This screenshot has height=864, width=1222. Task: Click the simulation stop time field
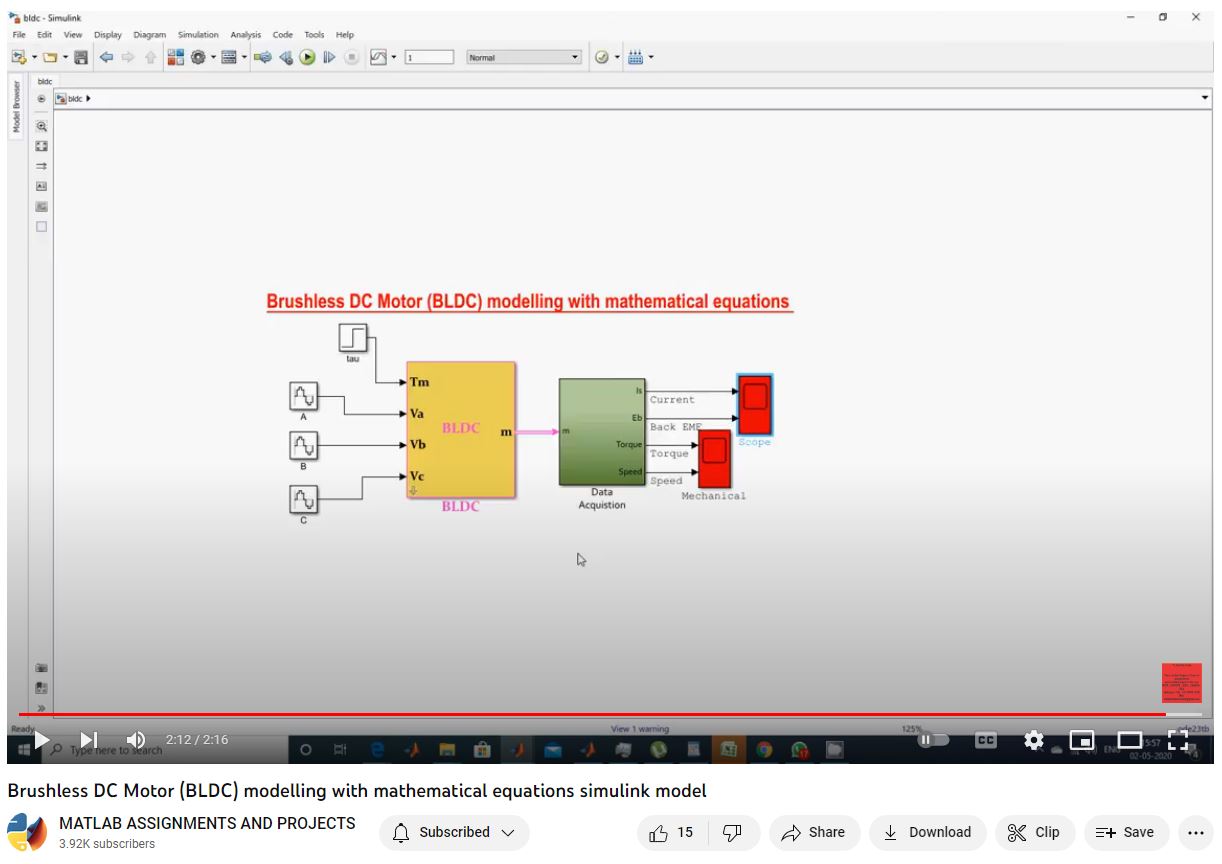429,58
